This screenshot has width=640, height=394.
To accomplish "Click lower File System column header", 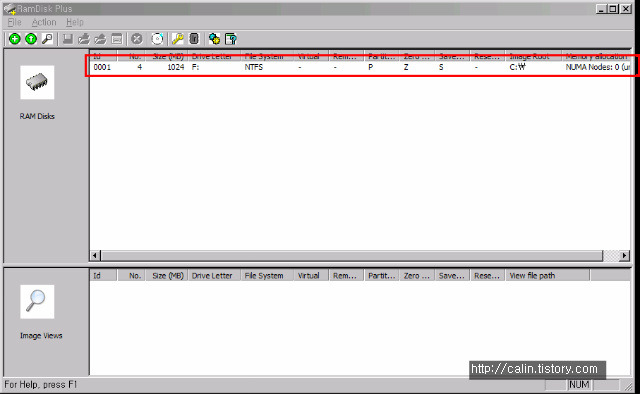I will [x=267, y=276].
